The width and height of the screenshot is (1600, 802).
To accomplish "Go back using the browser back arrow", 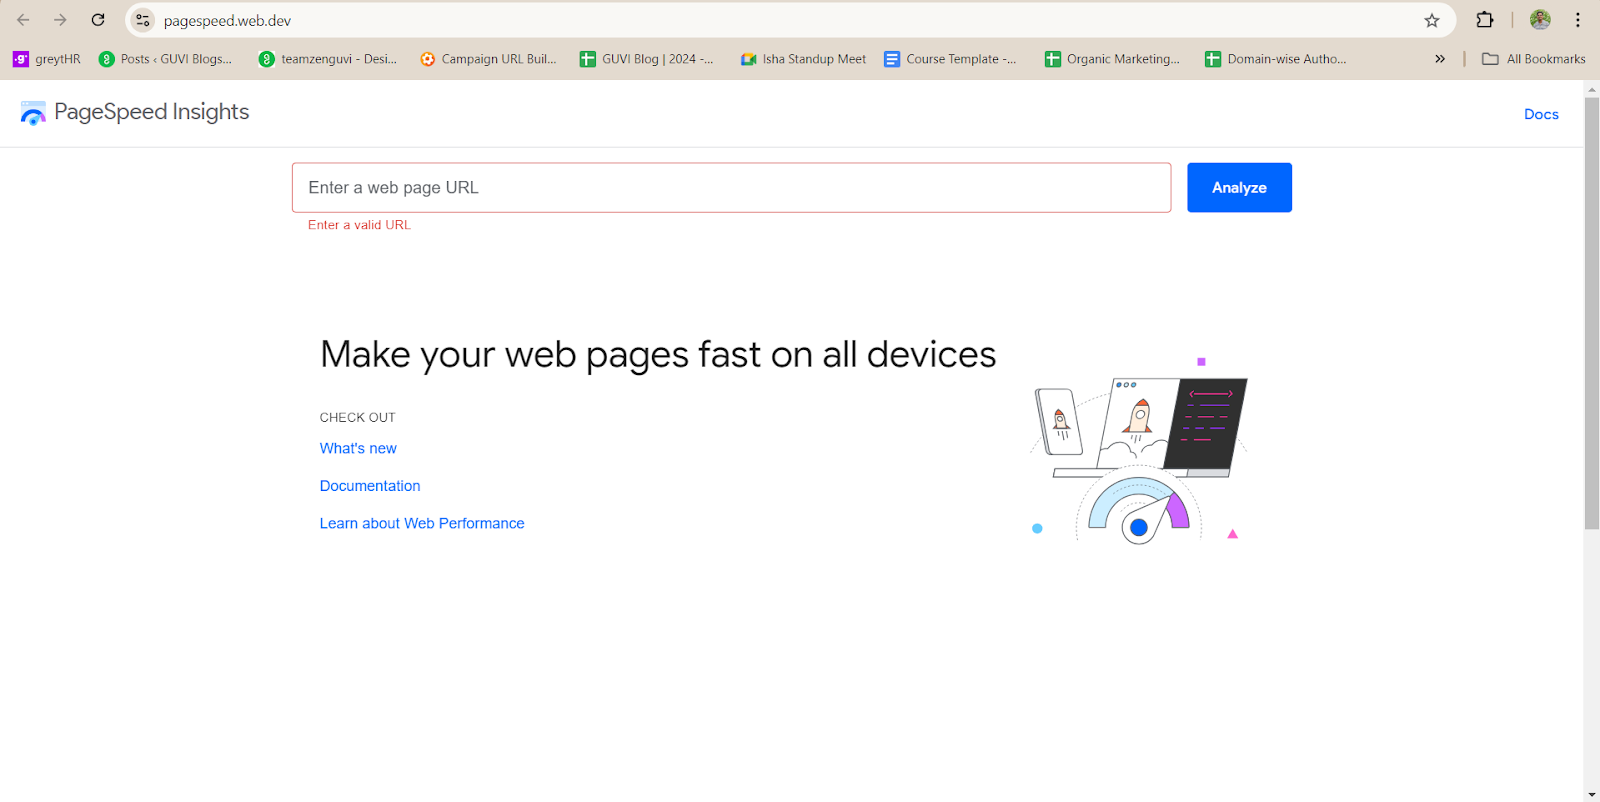I will [23, 20].
